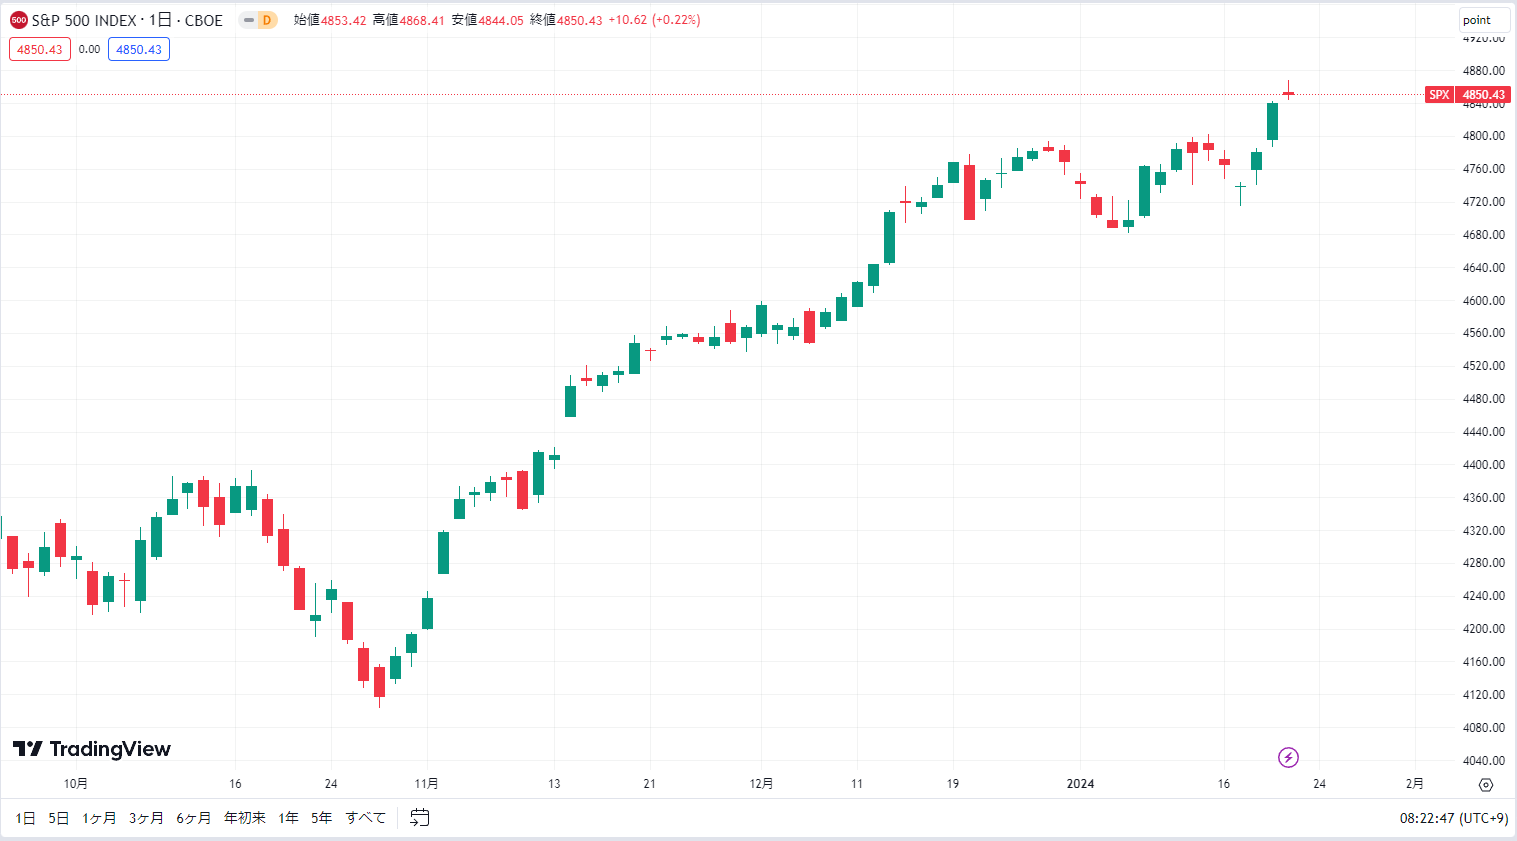Click the 2024 time axis label
Viewport: 1517px width, 841px height.
(1080, 784)
